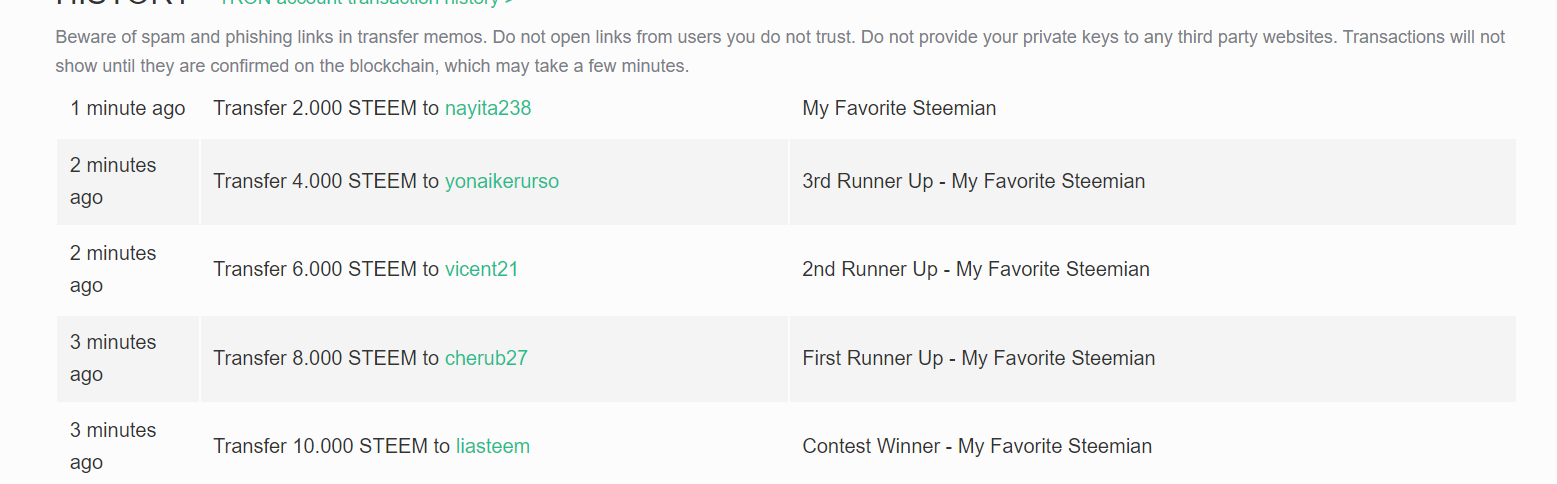Click the '3rd Runner Up' memo text
1557x484 pixels.
click(974, 181)
